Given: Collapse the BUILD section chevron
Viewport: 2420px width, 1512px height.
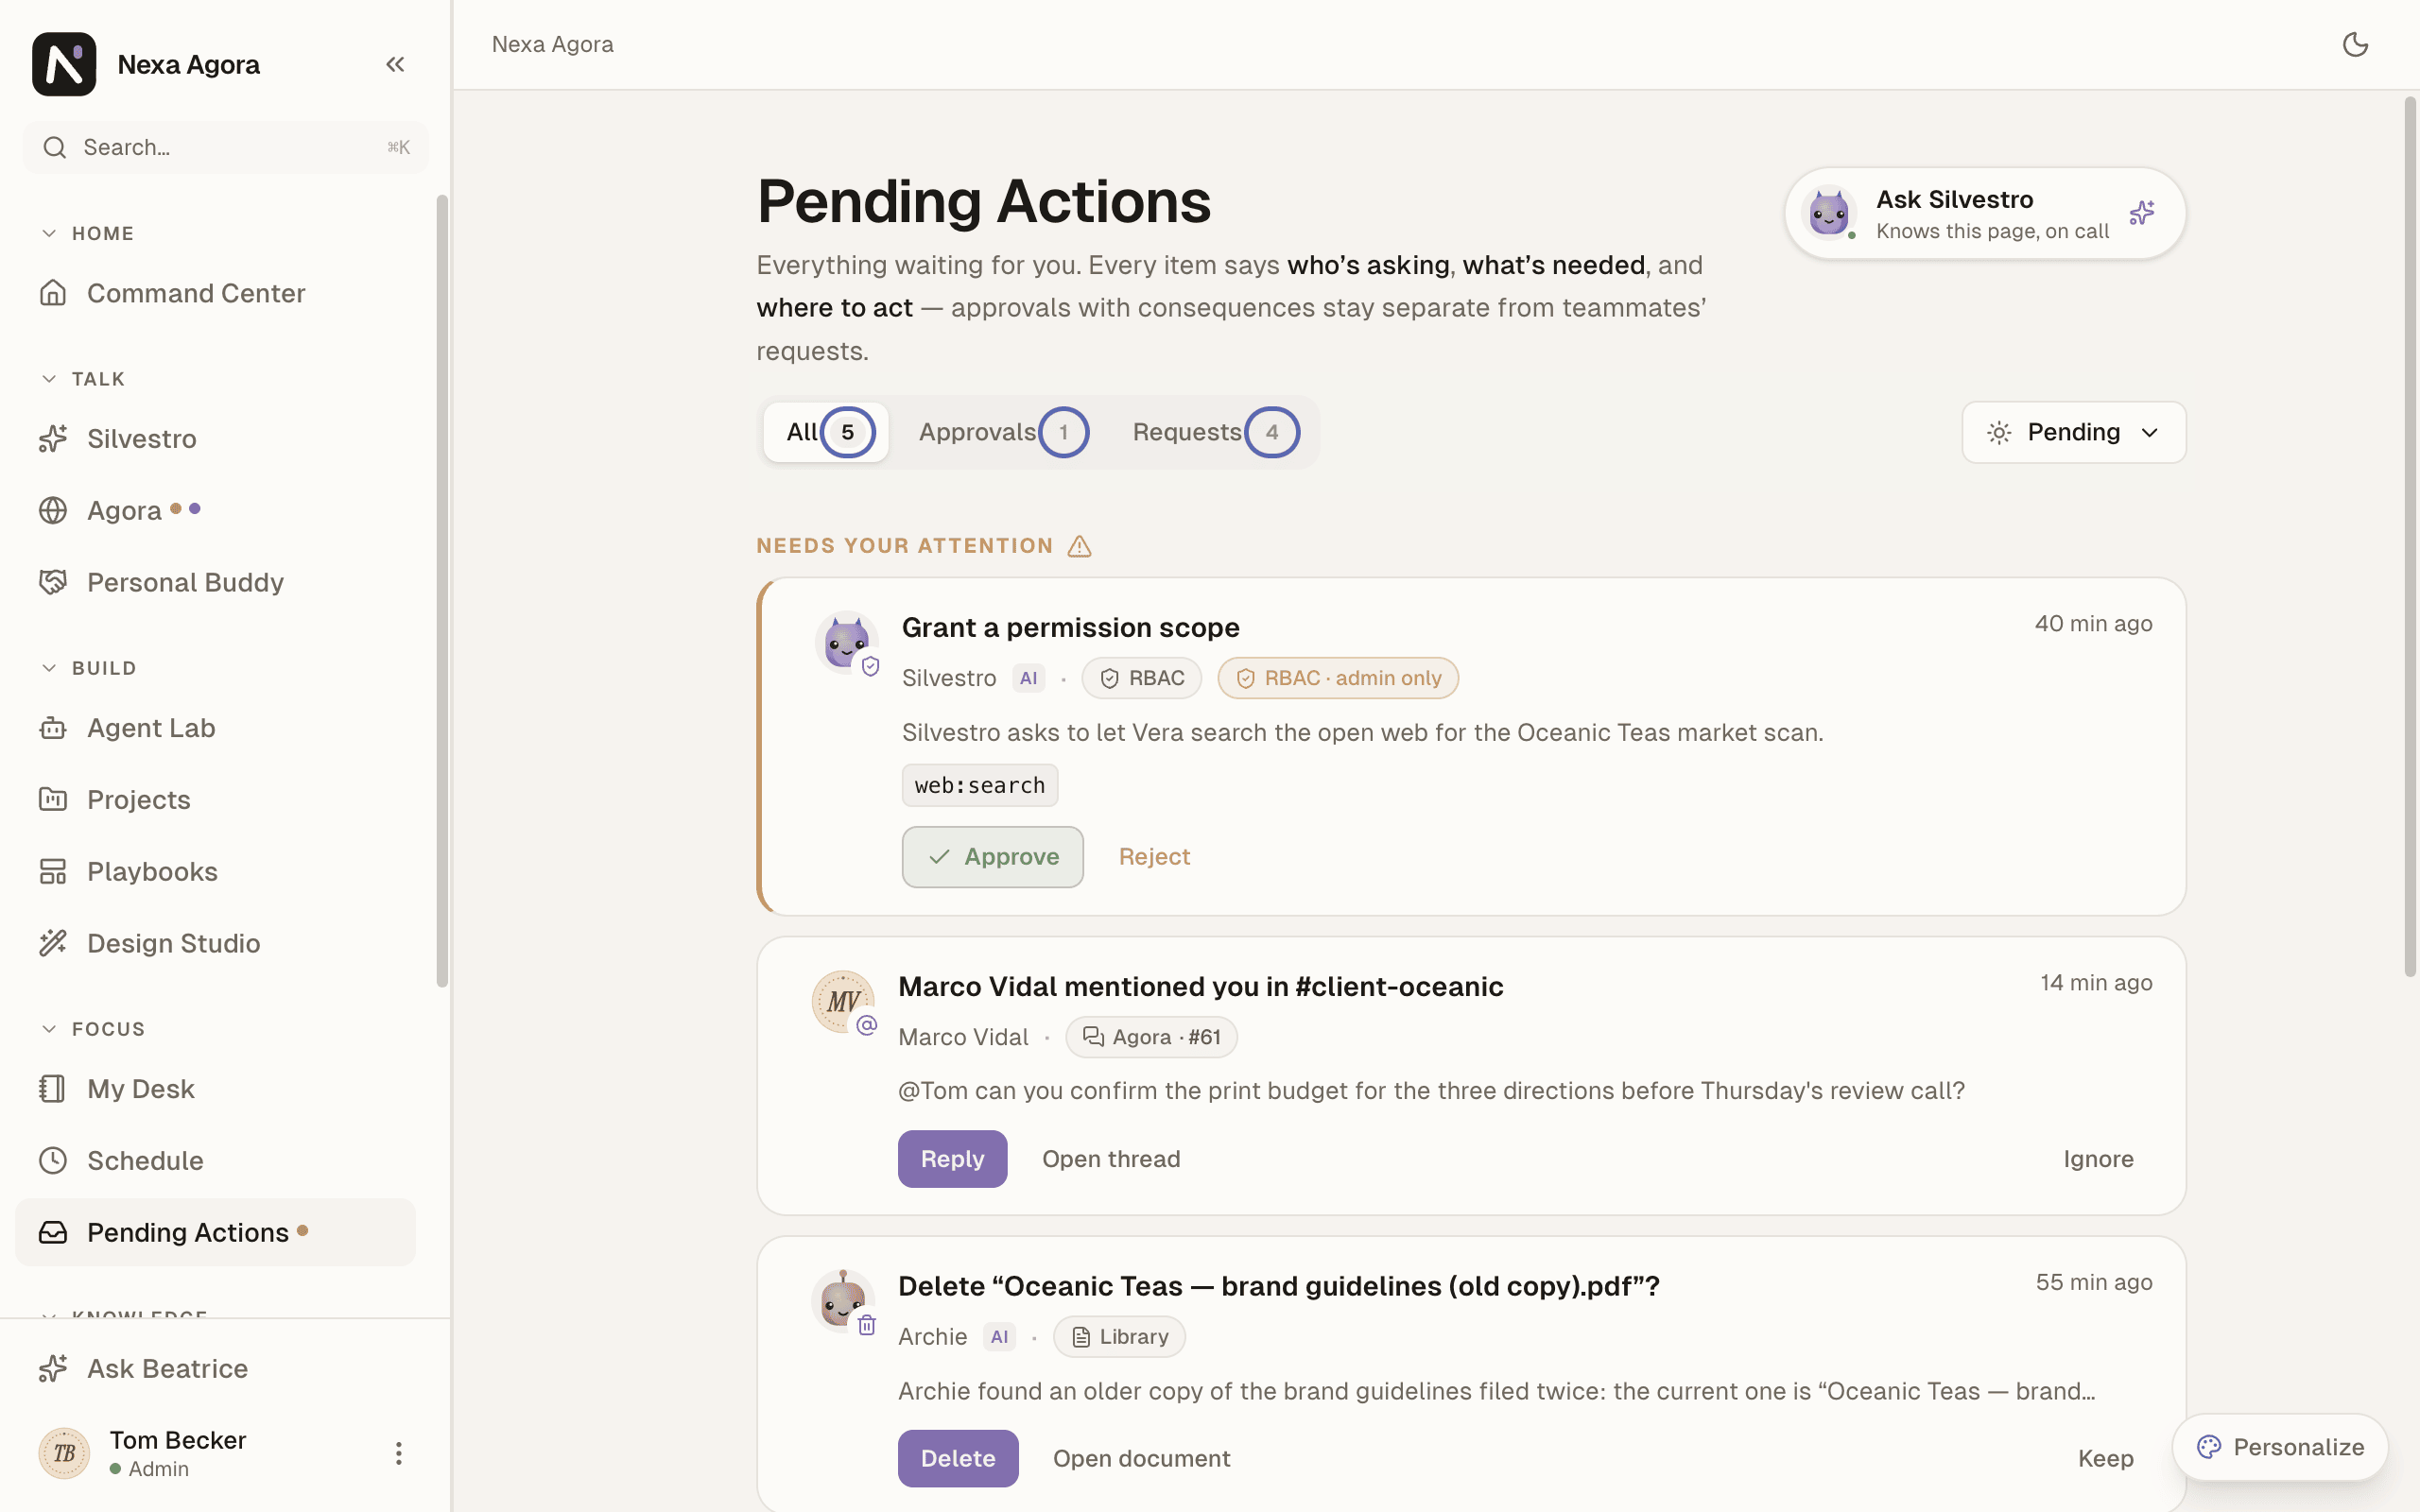Looking at the screenshot, I should (49, 668).
